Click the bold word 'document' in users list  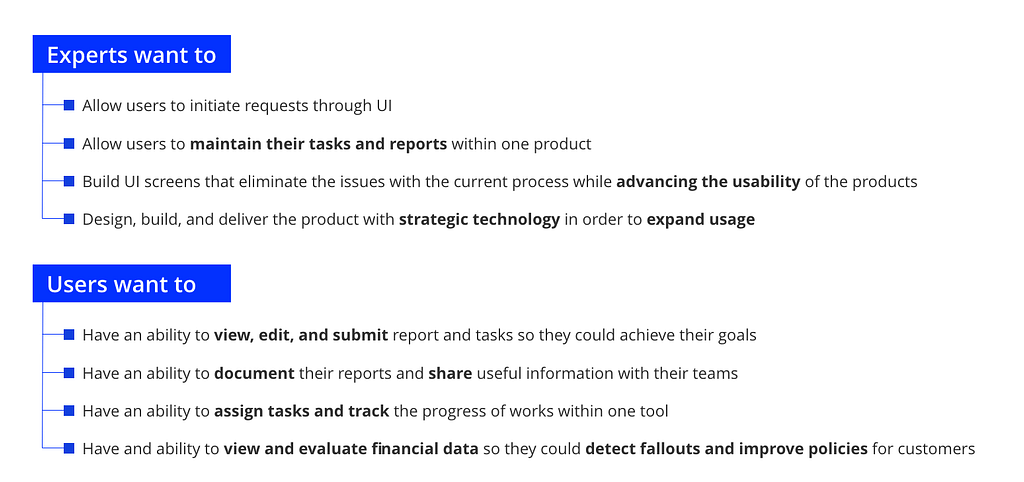254,374
